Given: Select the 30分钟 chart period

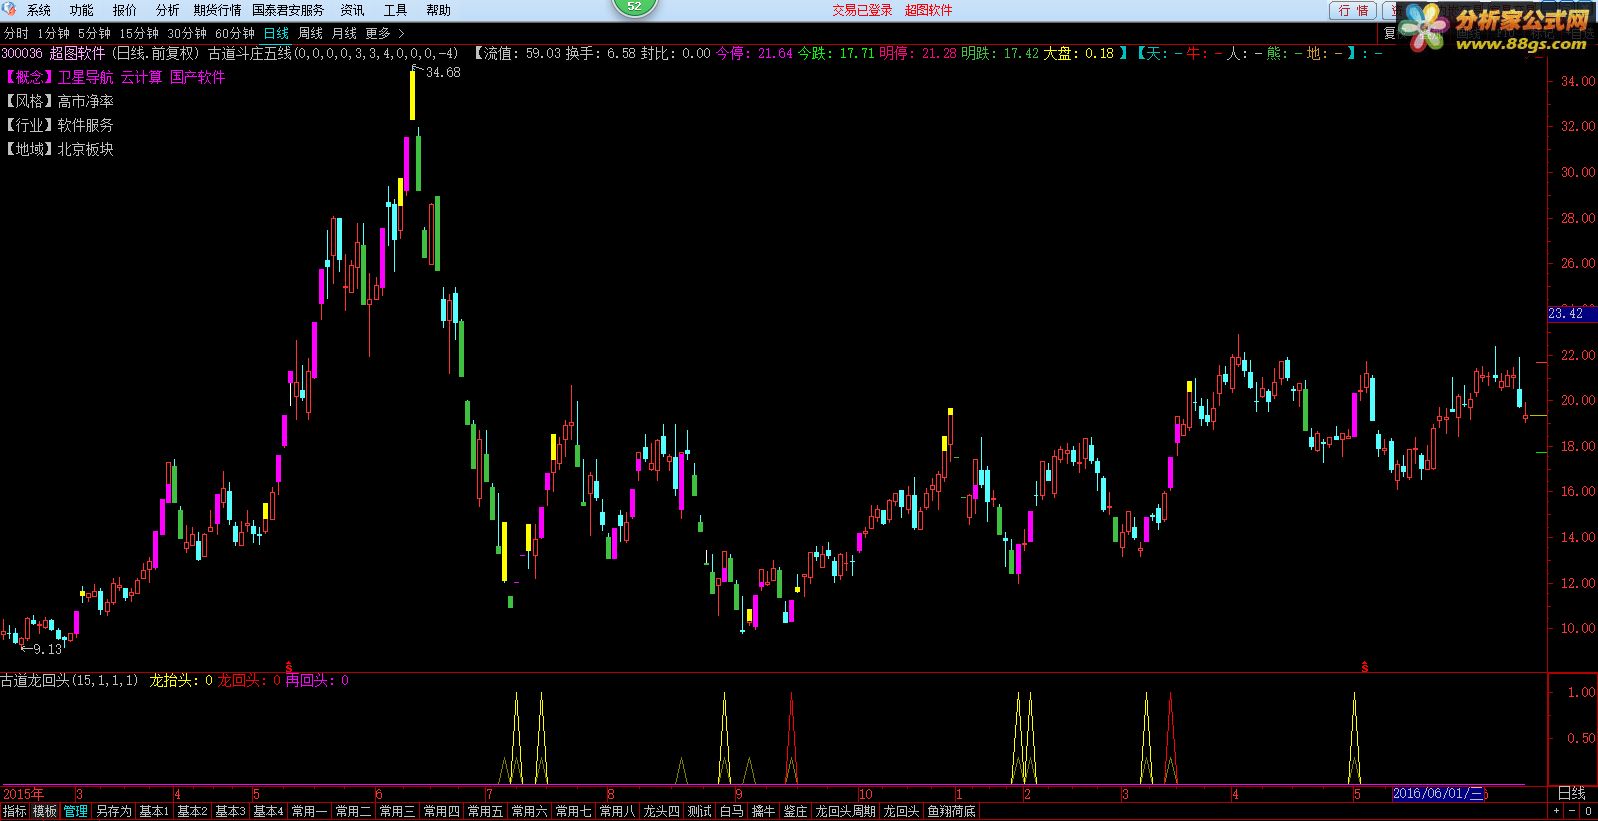Looking at the screenshot, I should 187,33.
